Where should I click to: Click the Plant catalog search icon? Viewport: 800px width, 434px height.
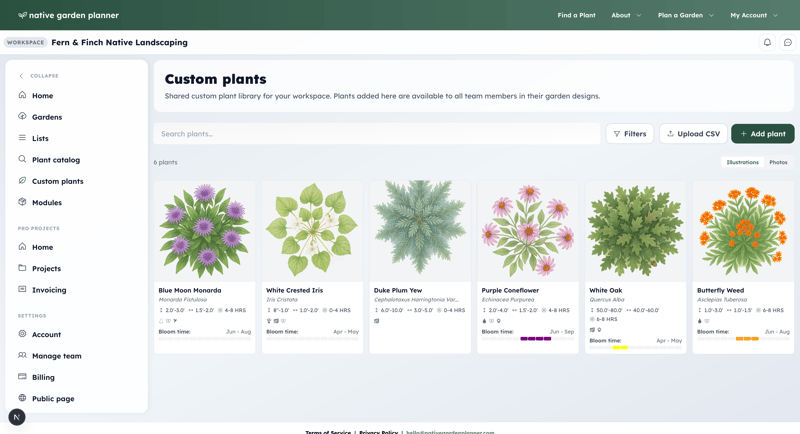22,159
